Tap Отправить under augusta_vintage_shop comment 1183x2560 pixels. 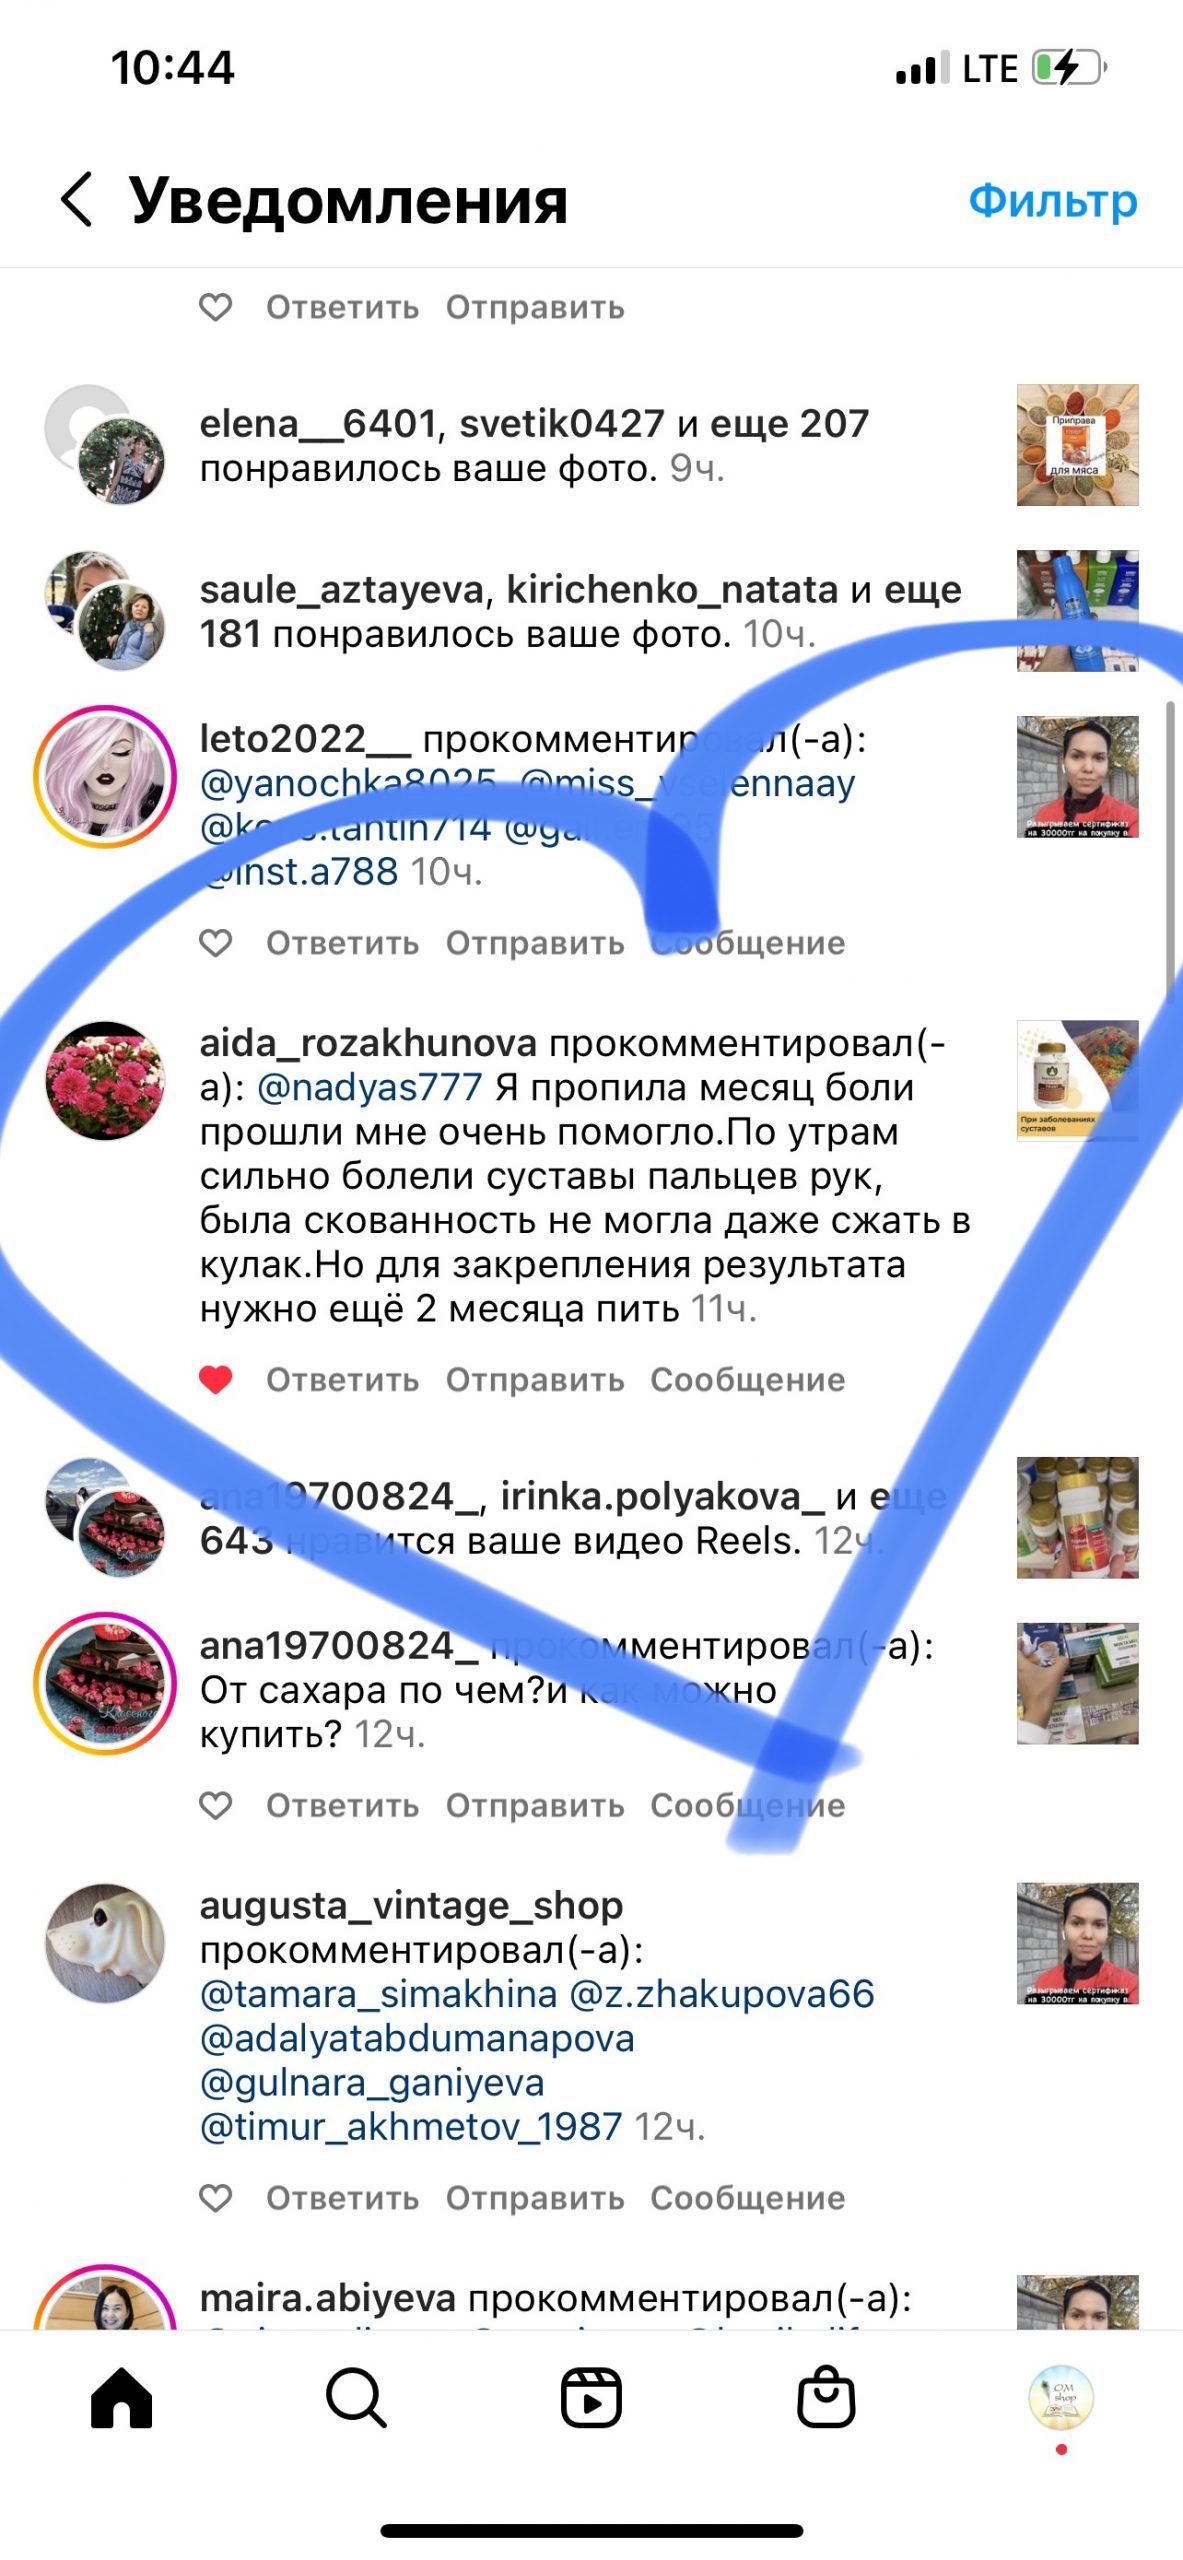(x=535, y=2198)
